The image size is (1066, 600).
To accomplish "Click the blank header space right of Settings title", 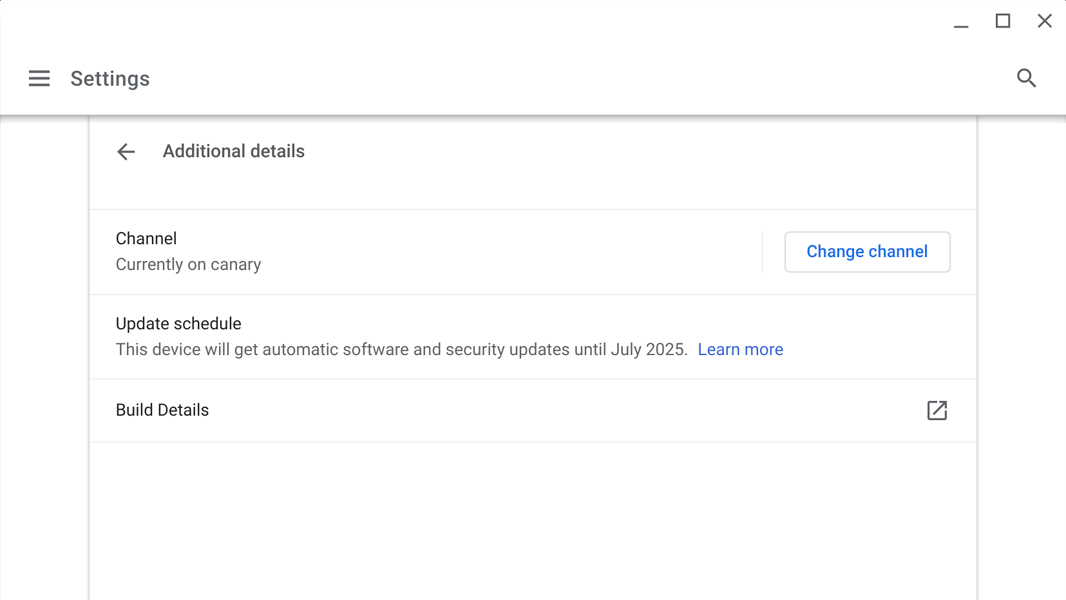I will 580,78.
